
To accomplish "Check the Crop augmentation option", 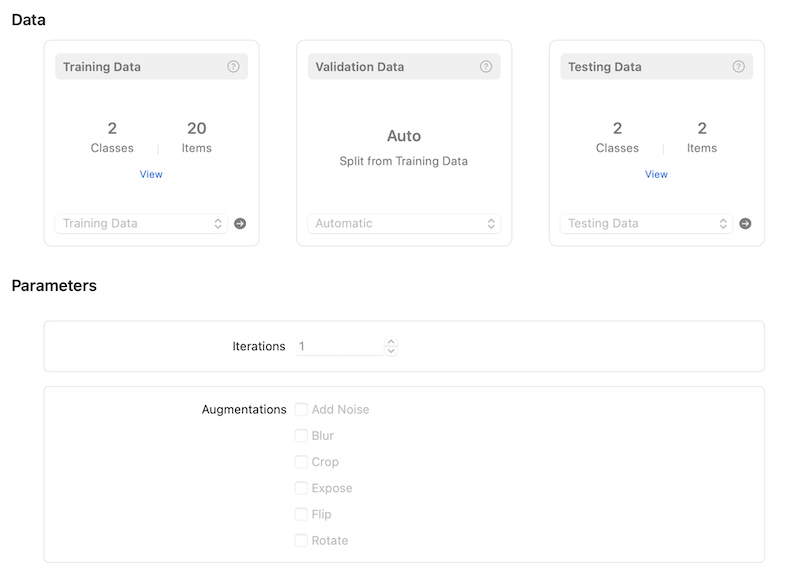I will 301,462.
